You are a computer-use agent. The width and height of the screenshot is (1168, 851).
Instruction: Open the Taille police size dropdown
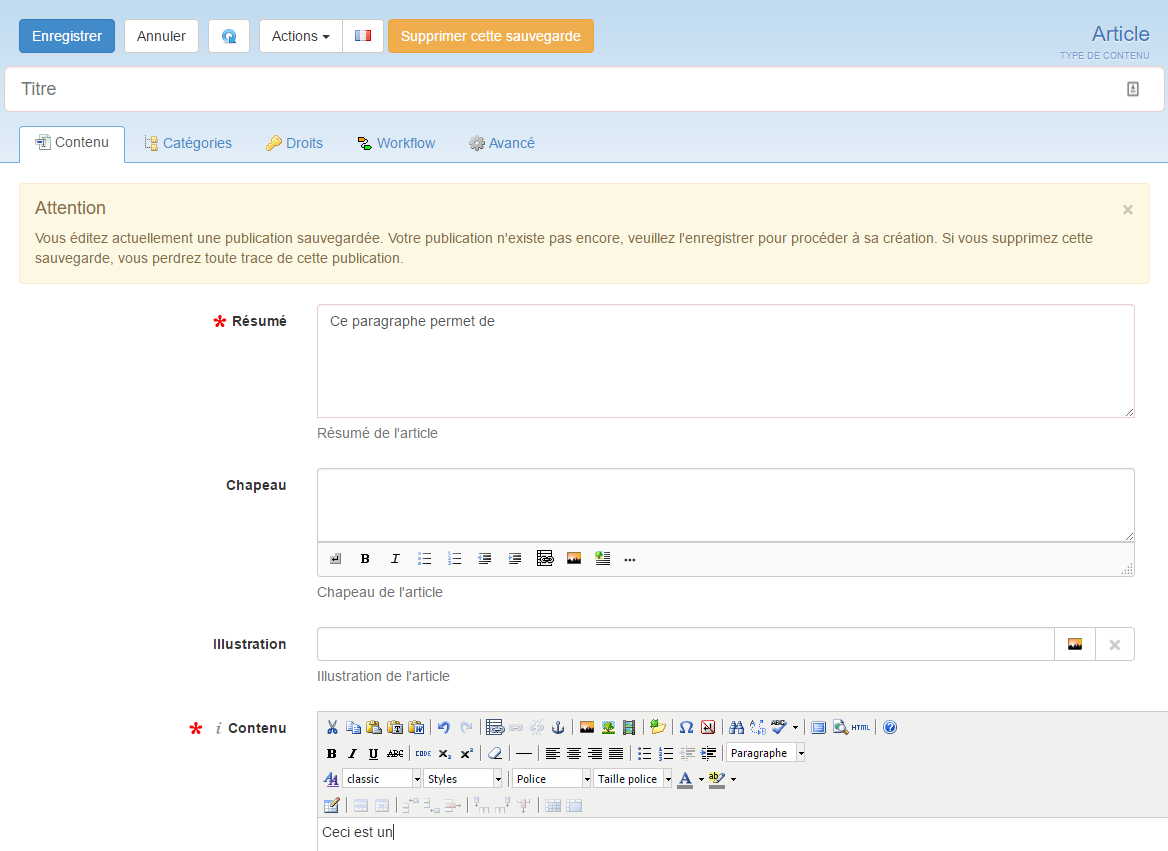click(633, 779)
